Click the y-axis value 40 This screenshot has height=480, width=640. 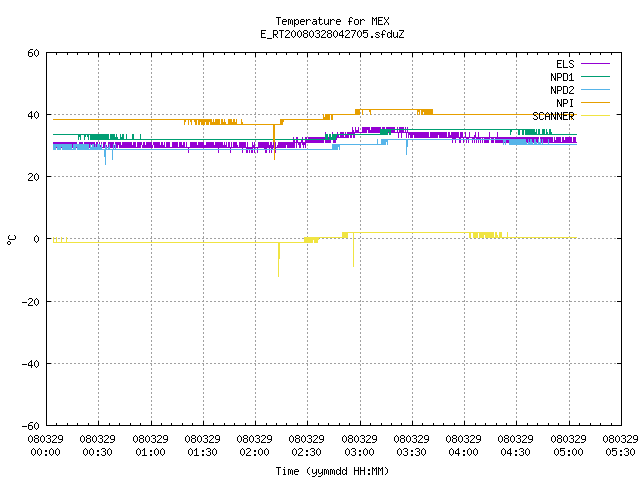click(x=33, y=115)
